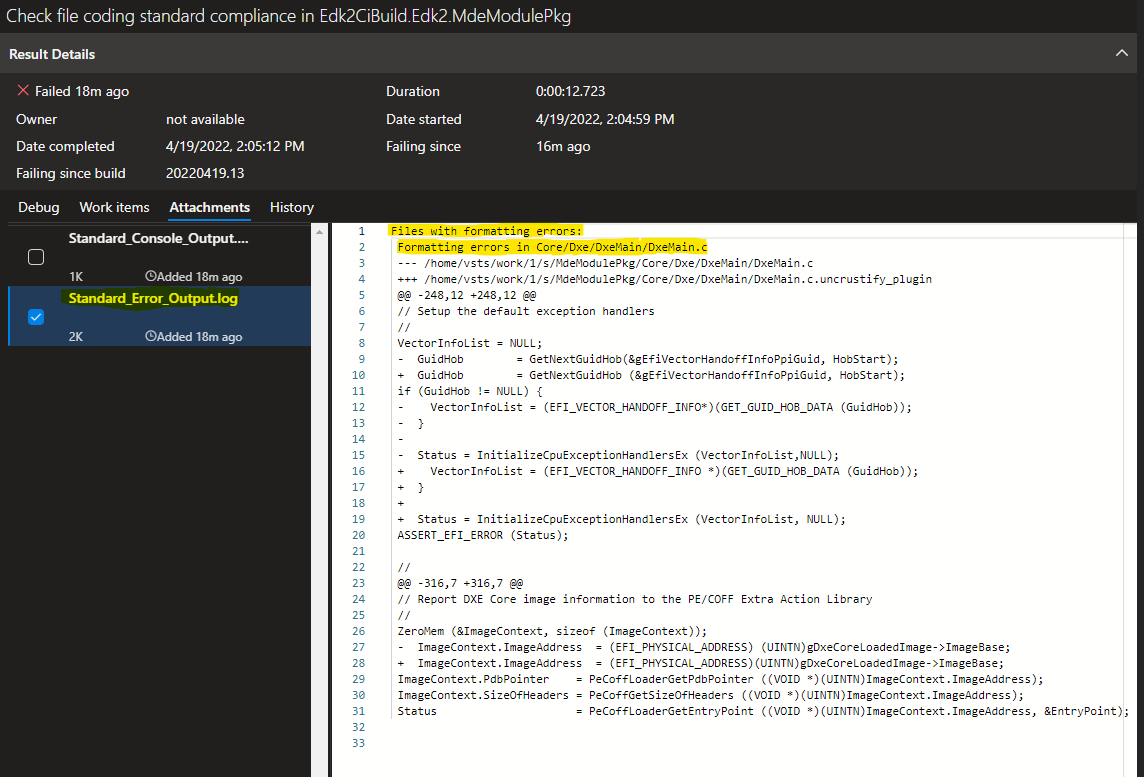This screenshot has width=1144, height=777.
Task: Click the attachment list scroll-up arrow
Action: click(320, 232)
